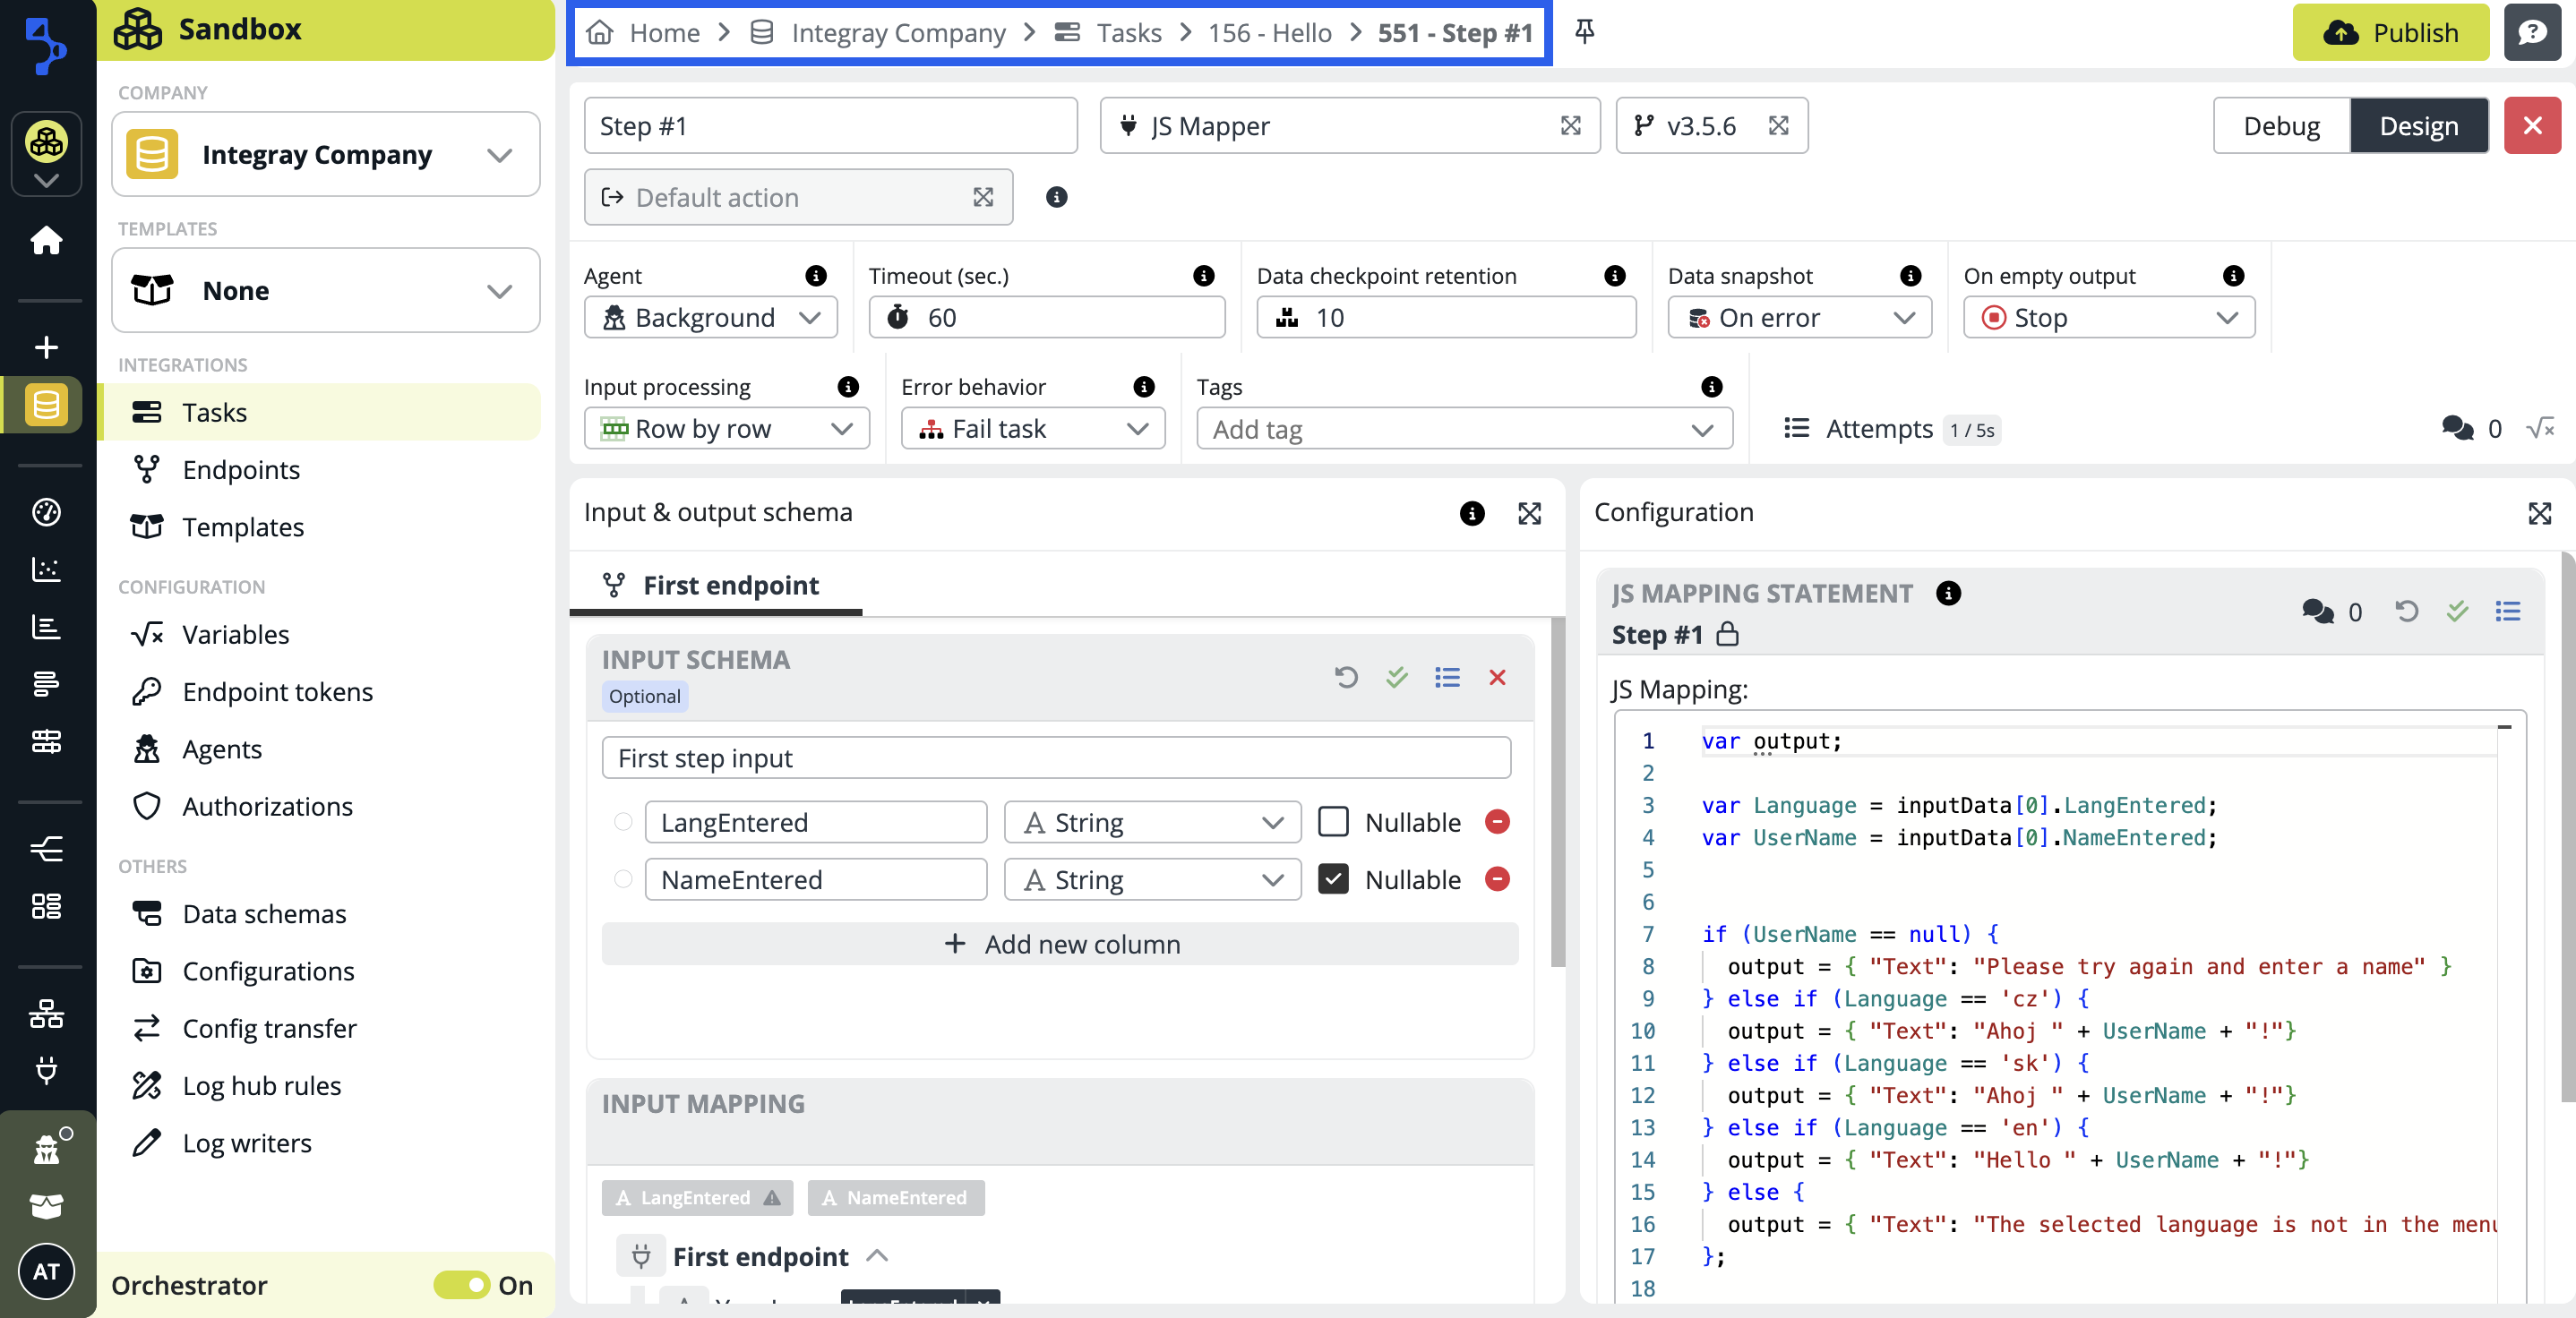Image resolution: width=2576 pixels, height=1318 pixels.
Task: Click the green validate checkmark in JS Mapping Statement
Action: click(2457, 611)
